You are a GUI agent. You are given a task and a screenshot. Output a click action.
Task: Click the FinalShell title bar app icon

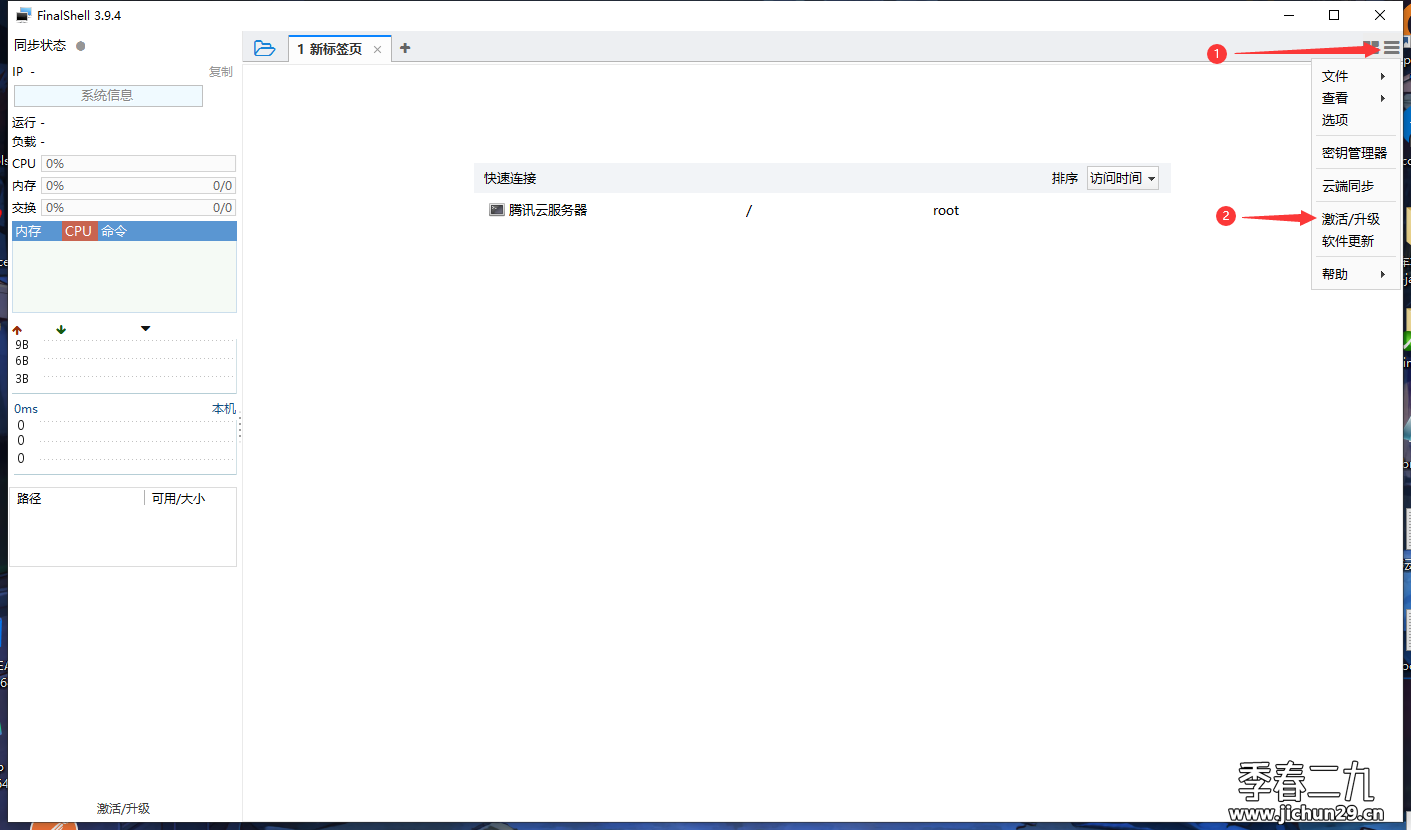[x=24, y=15]
